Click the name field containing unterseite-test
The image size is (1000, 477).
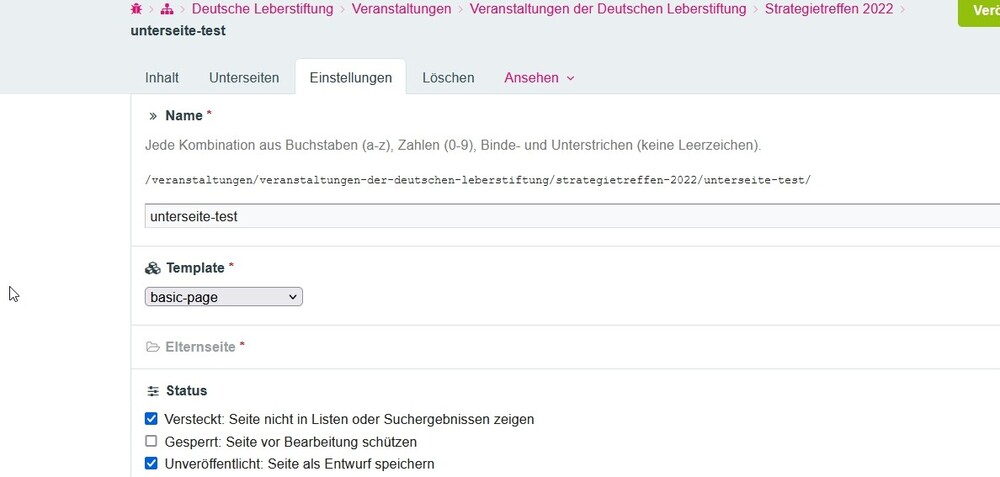pyautogui.click(x=570, y=216)
